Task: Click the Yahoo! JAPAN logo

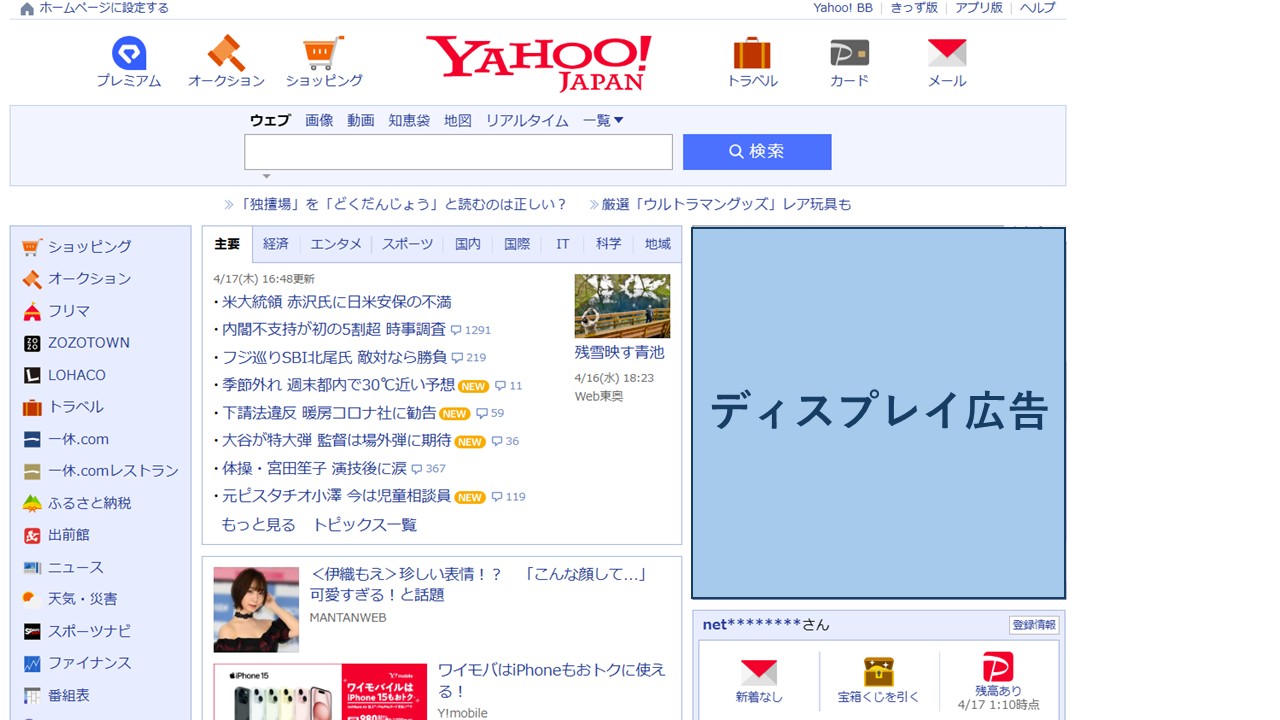Action: tap(538, 63)
